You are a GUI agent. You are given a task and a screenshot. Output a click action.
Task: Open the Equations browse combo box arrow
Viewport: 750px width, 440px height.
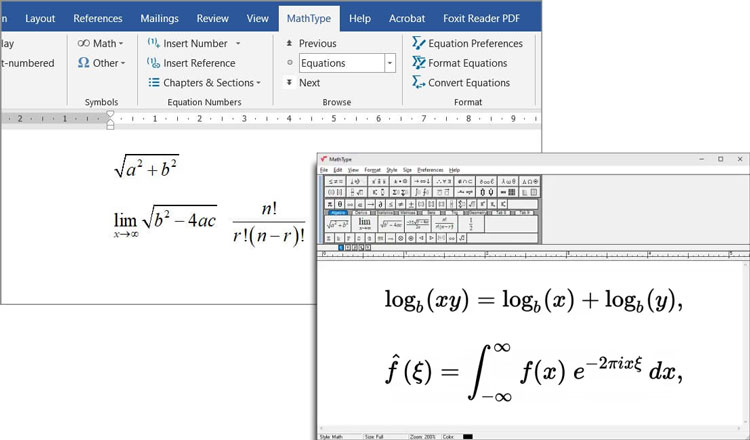(x=390, y=63)
